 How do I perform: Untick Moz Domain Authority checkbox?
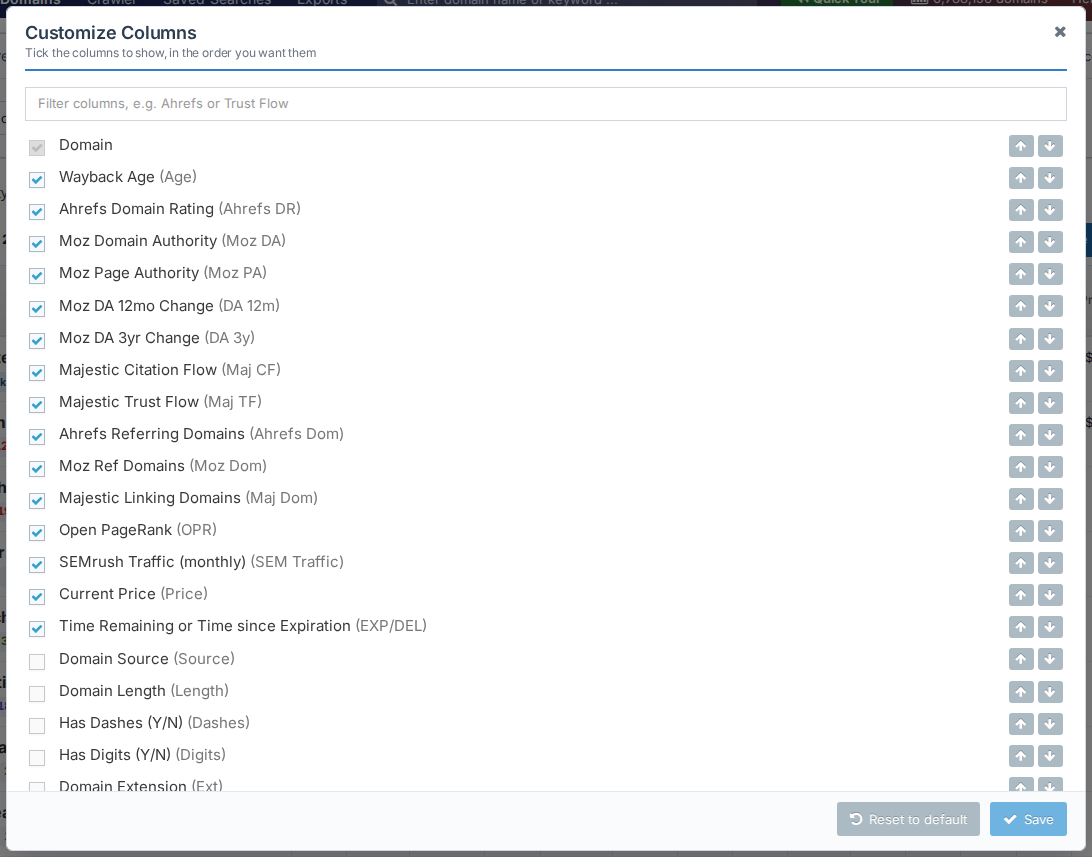[37, 244]
